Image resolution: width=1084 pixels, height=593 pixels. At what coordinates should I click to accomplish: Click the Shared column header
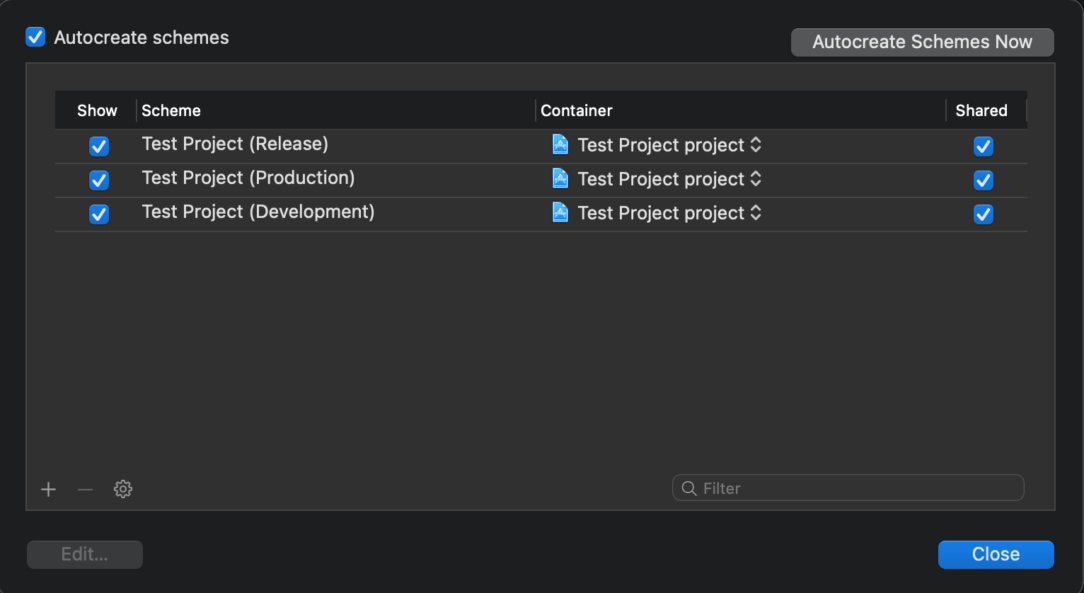tap(981, 110)
